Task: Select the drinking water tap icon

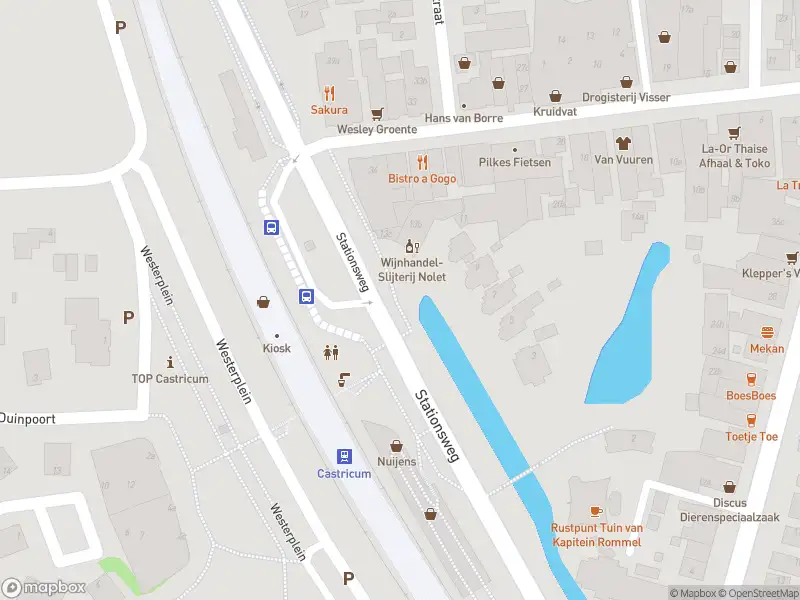Action: click(x=344, y=380)
